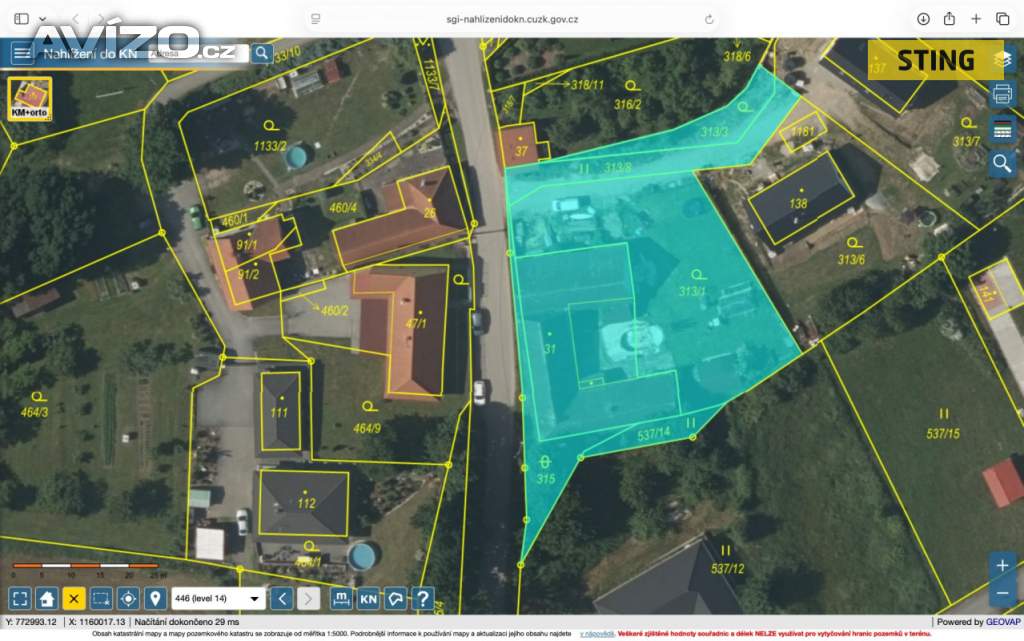Go to previous map view arrow
This screenshot has height=641, width=1024.
pos(282,598)
